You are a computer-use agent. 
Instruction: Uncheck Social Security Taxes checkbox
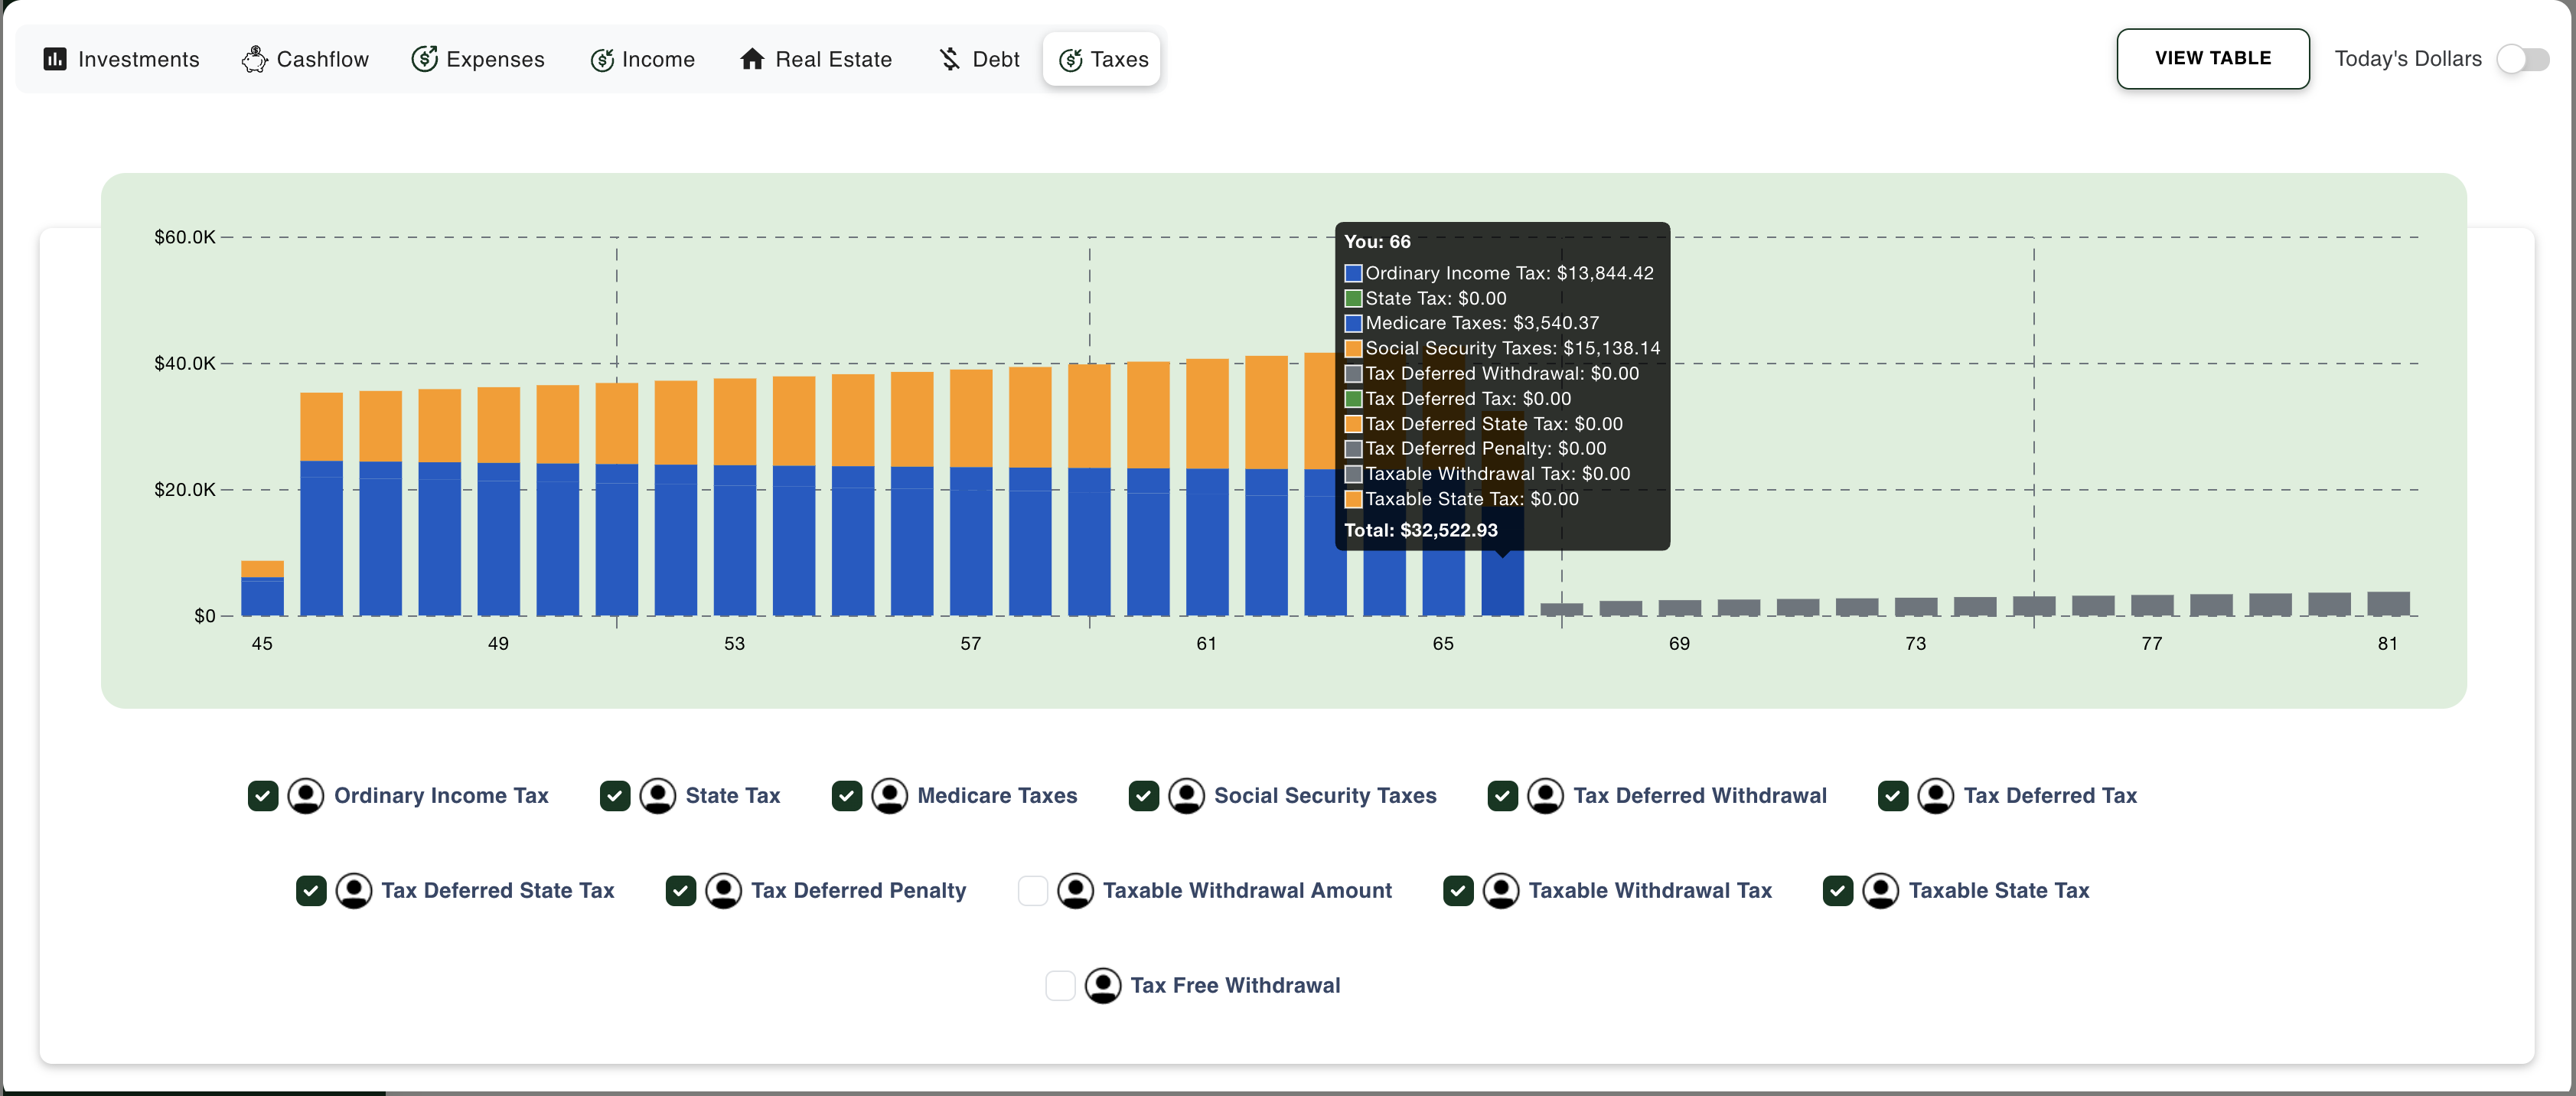pos(1143,796)
